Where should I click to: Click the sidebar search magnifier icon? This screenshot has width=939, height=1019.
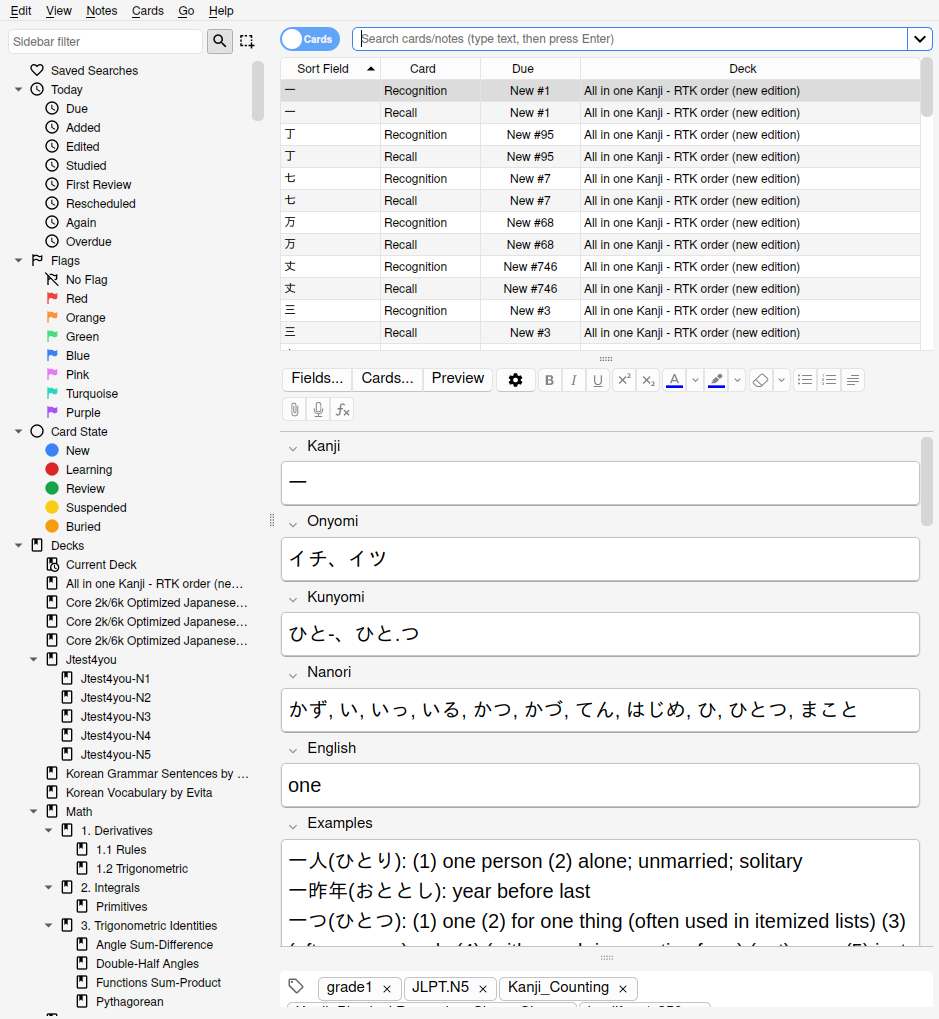click(220, 41)
